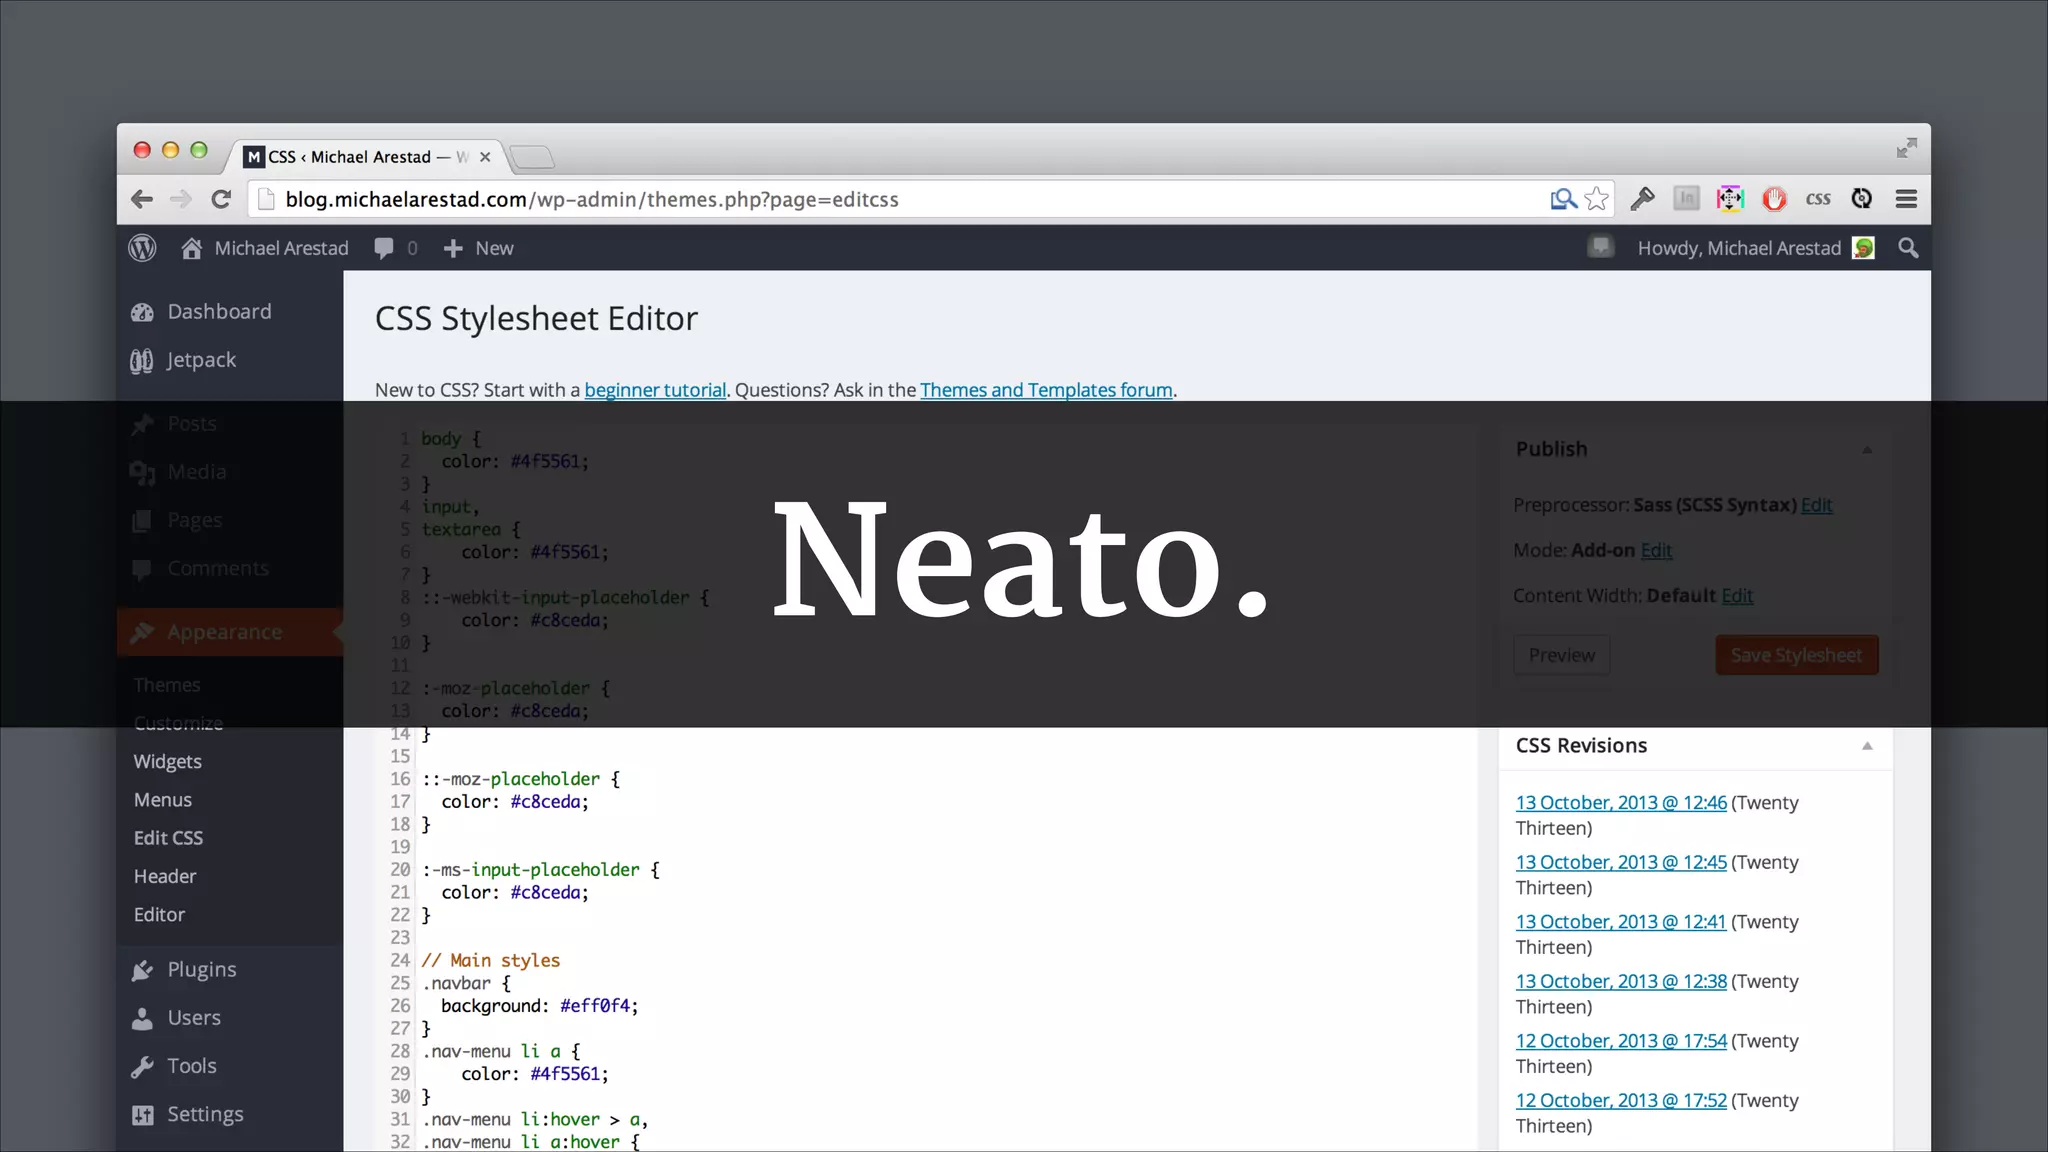Open the WordPress logo menu
2048x1152 pixels.
(142, 248)
